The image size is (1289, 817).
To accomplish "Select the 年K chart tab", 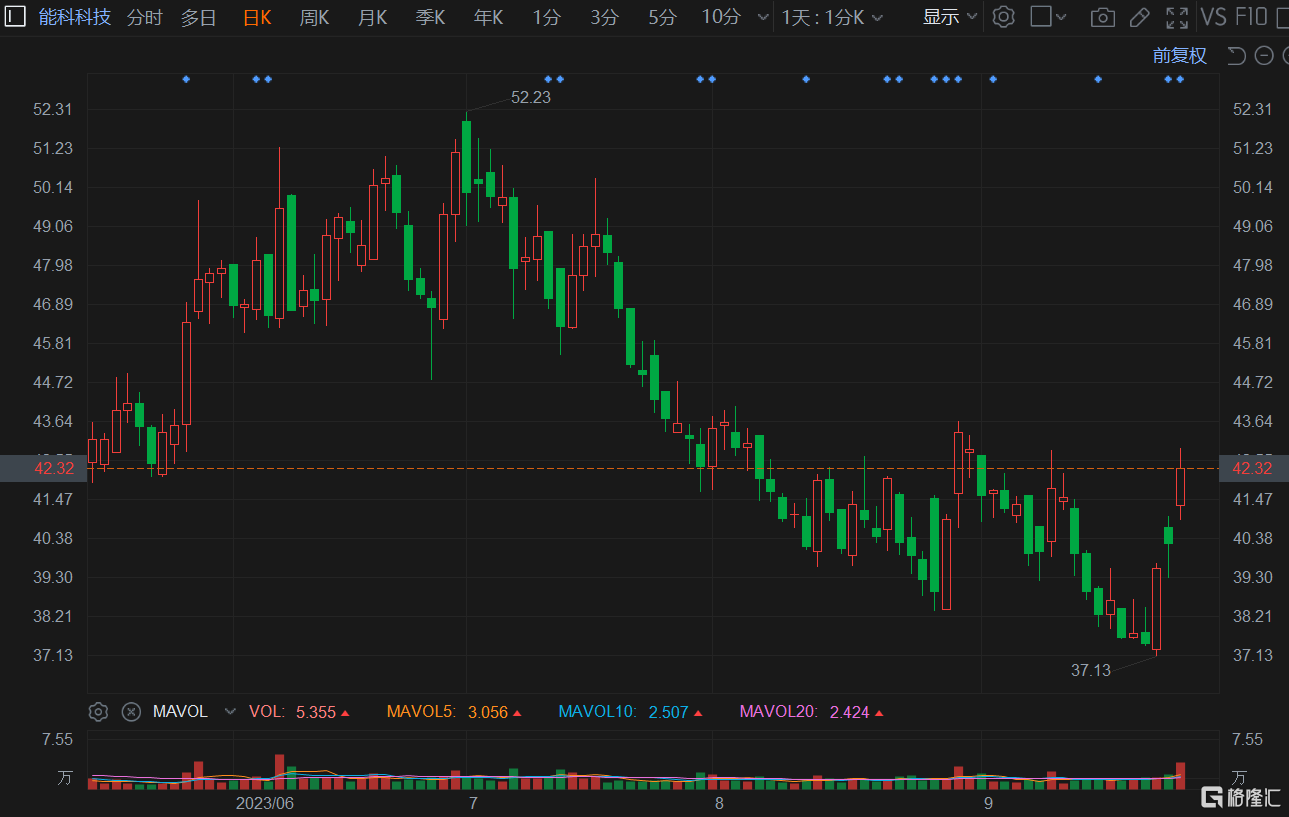I will 489,17.
